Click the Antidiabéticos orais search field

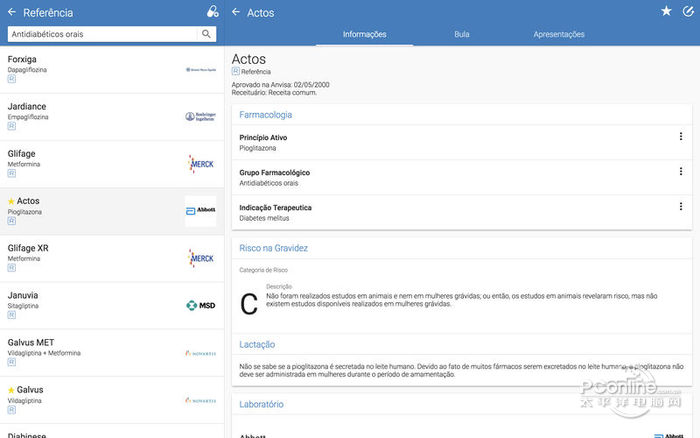[100, 34]
